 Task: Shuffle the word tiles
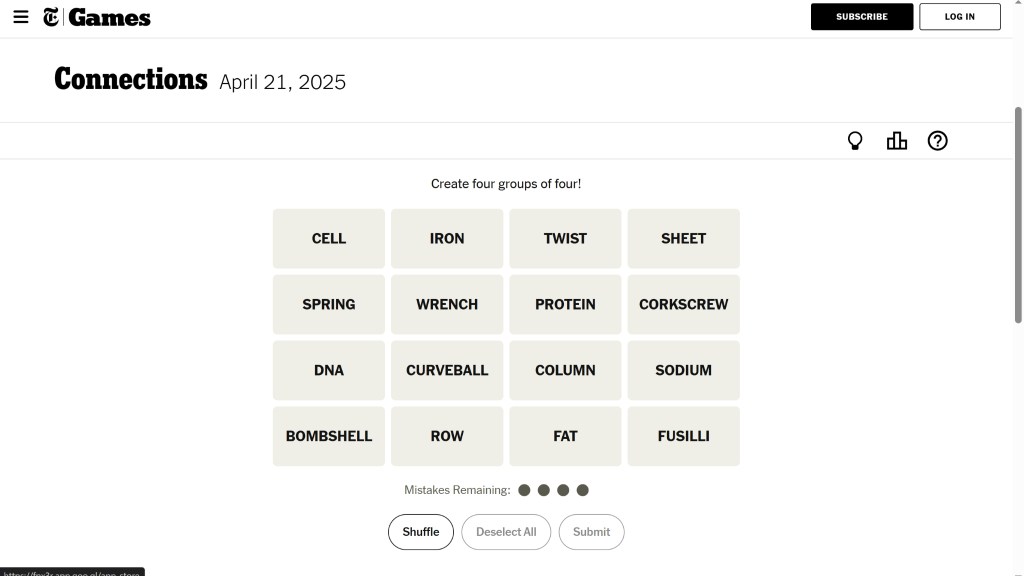click(421, 532)
